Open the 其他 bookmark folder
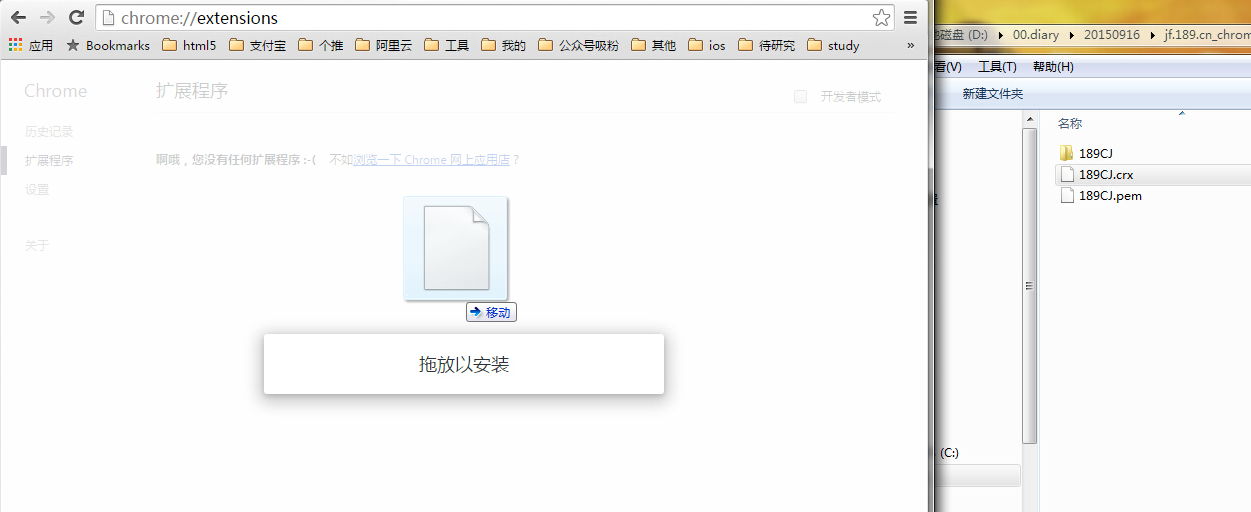 coord(654,45)
